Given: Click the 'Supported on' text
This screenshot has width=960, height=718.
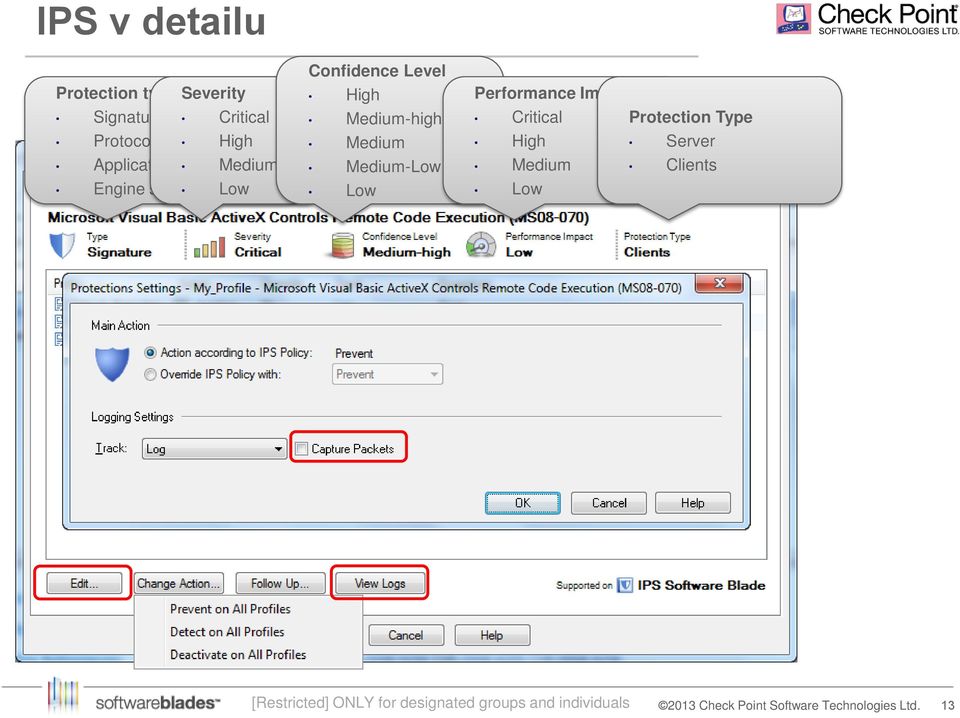Looking at the screenshot, I should click(584, 585).
